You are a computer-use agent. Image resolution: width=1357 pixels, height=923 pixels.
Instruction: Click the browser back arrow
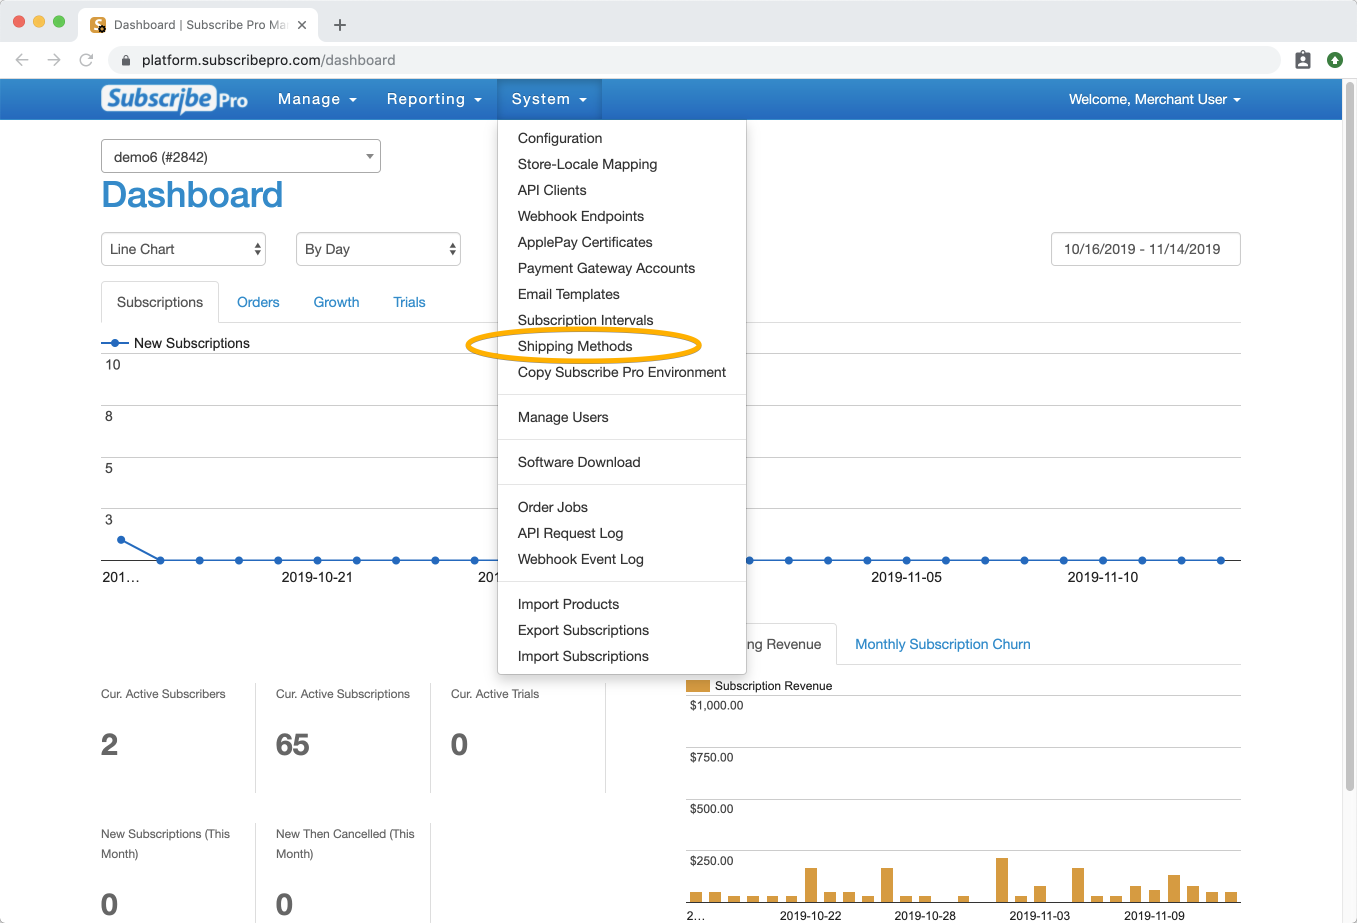click(22, 60)
